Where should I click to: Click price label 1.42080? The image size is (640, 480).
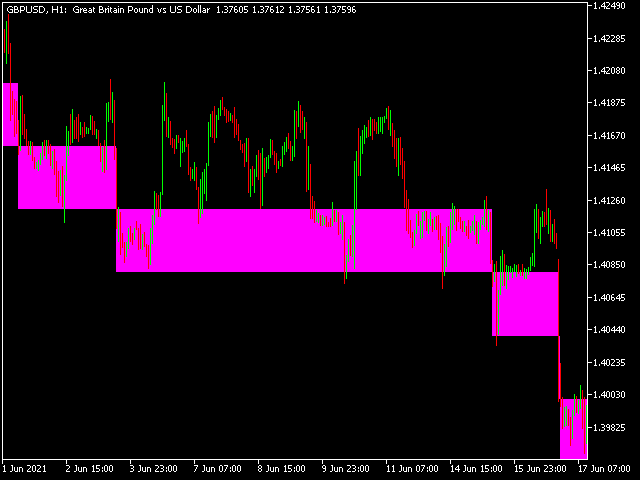point(609,71)
